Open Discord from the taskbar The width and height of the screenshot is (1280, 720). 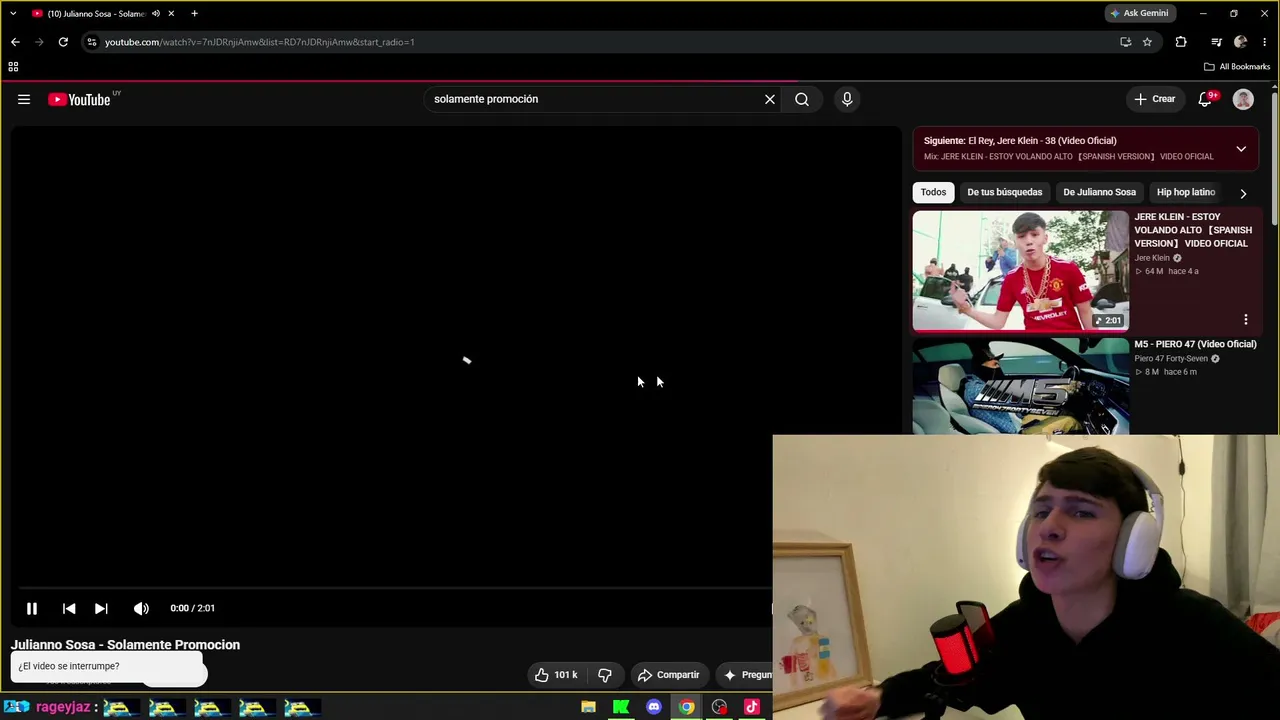pos(654,707)
